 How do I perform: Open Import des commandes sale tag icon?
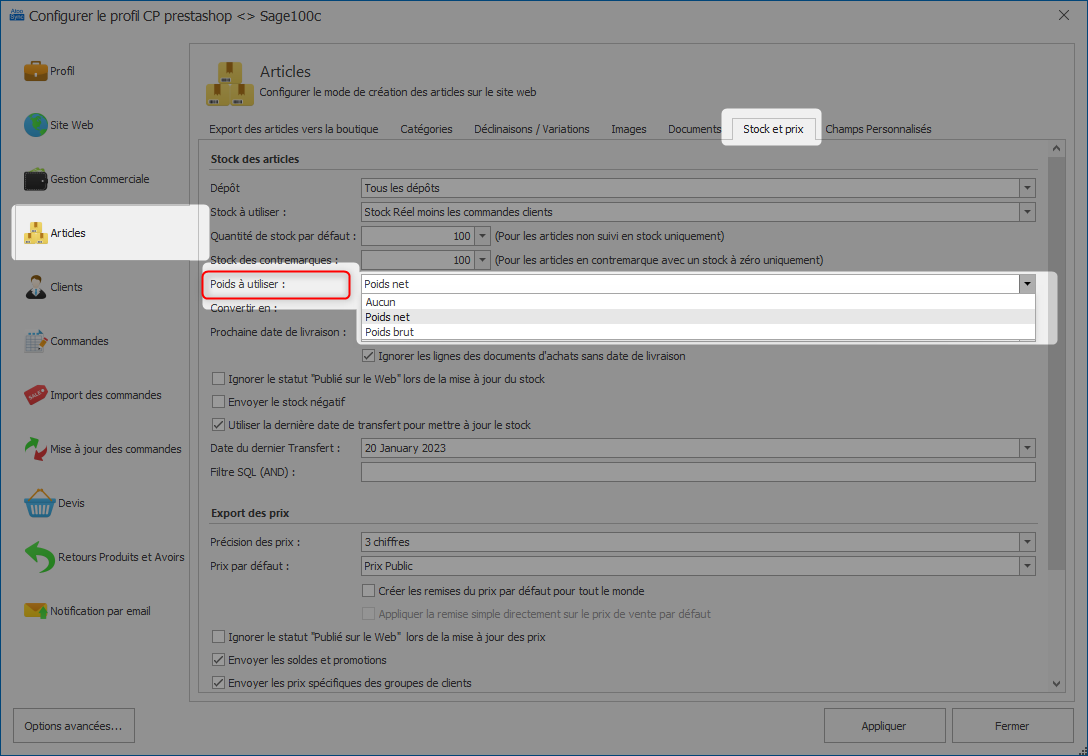(x=35, y=395)
